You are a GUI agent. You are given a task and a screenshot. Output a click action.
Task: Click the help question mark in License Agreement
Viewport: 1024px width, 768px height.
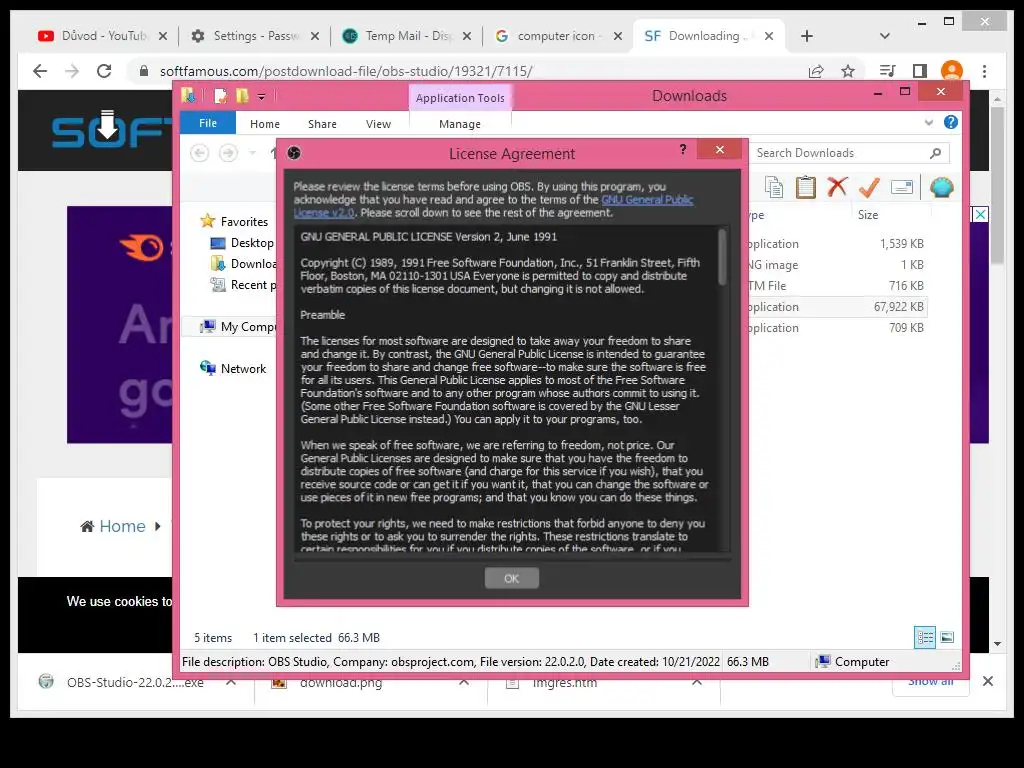(x=683, y=150)
